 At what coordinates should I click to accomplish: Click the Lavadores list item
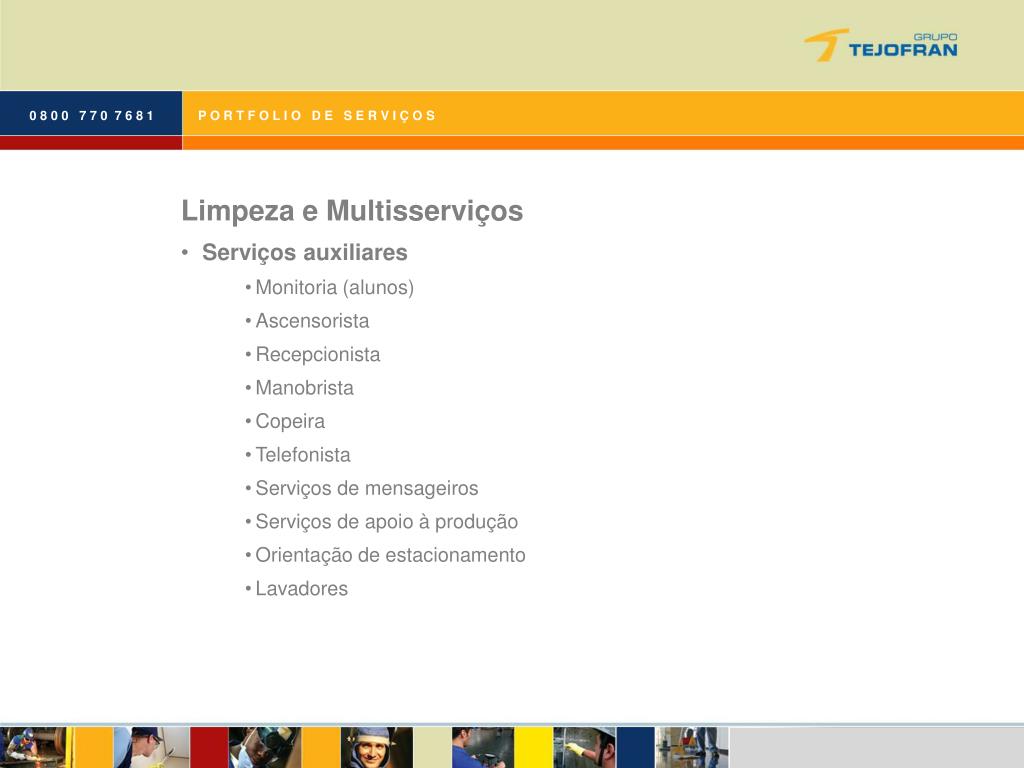302,588
